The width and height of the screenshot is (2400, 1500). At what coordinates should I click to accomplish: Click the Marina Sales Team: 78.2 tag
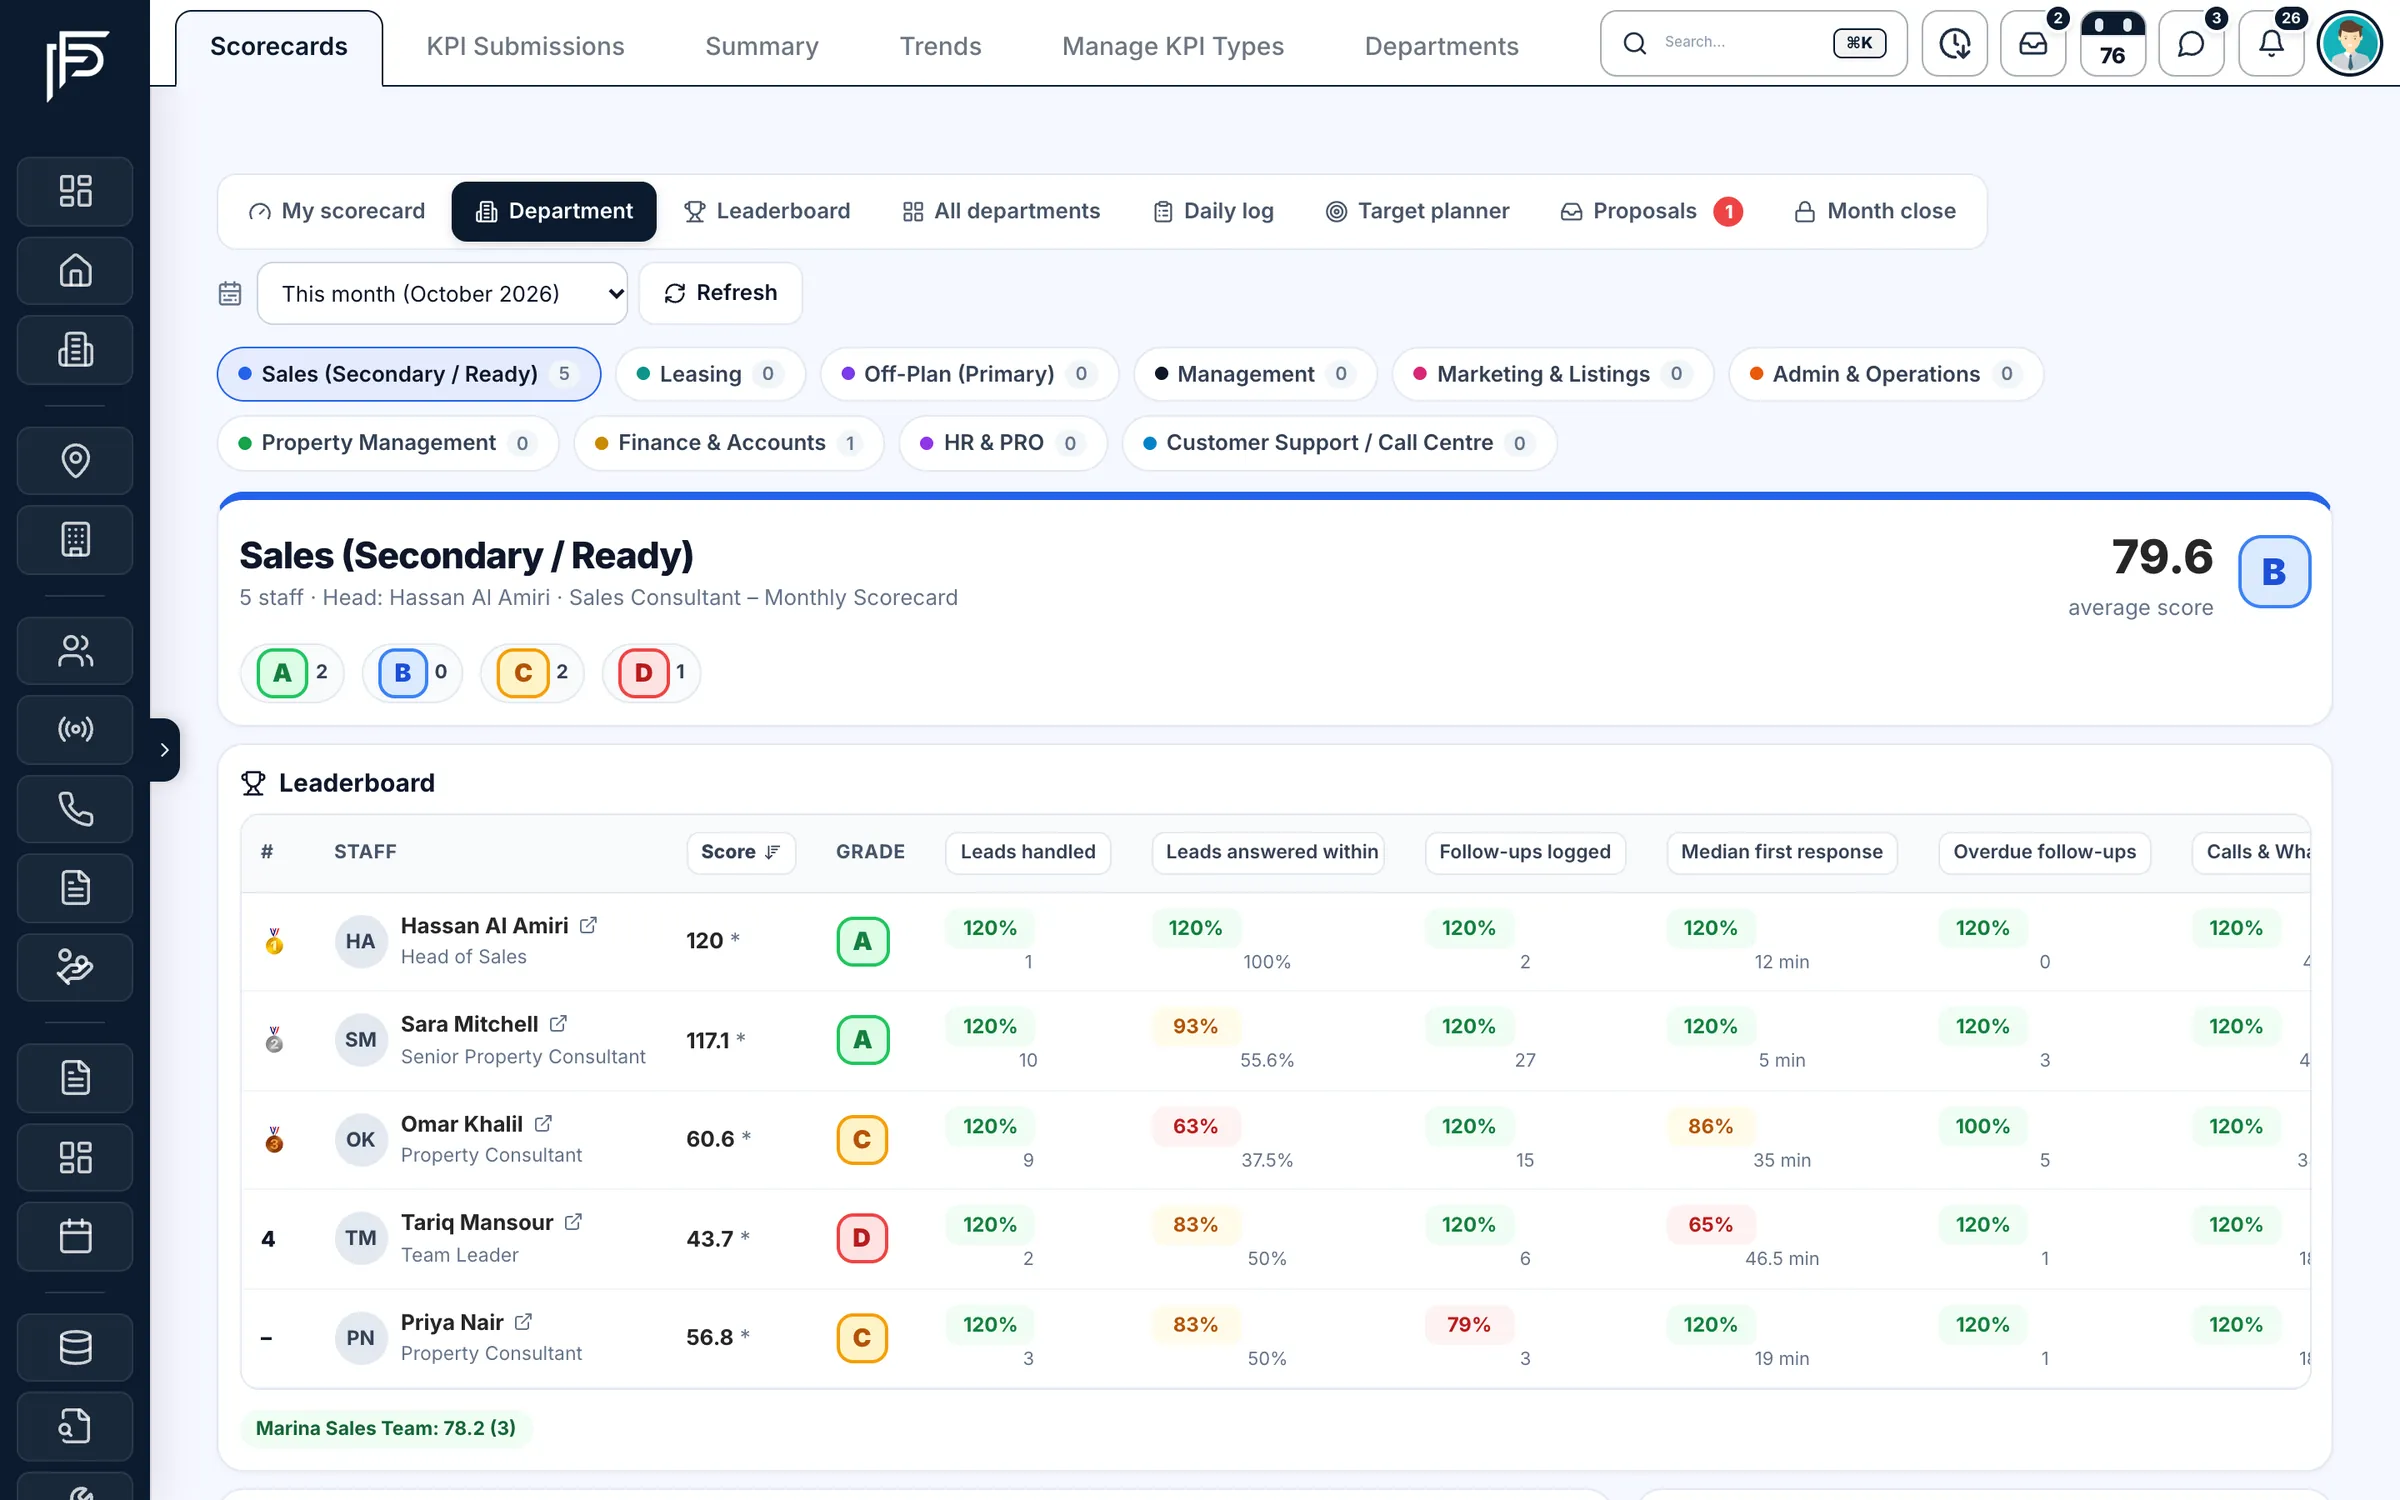click(386, 1428)
